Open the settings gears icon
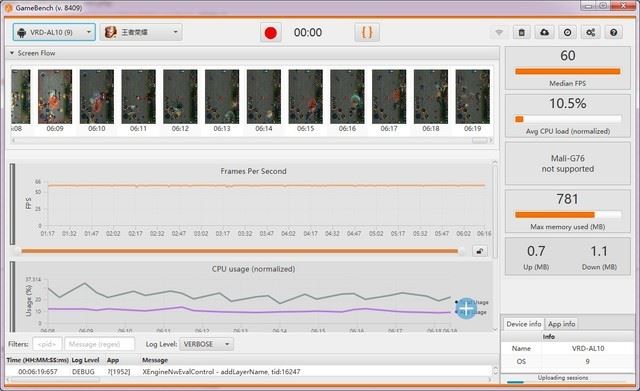 (x=590, y=33)
